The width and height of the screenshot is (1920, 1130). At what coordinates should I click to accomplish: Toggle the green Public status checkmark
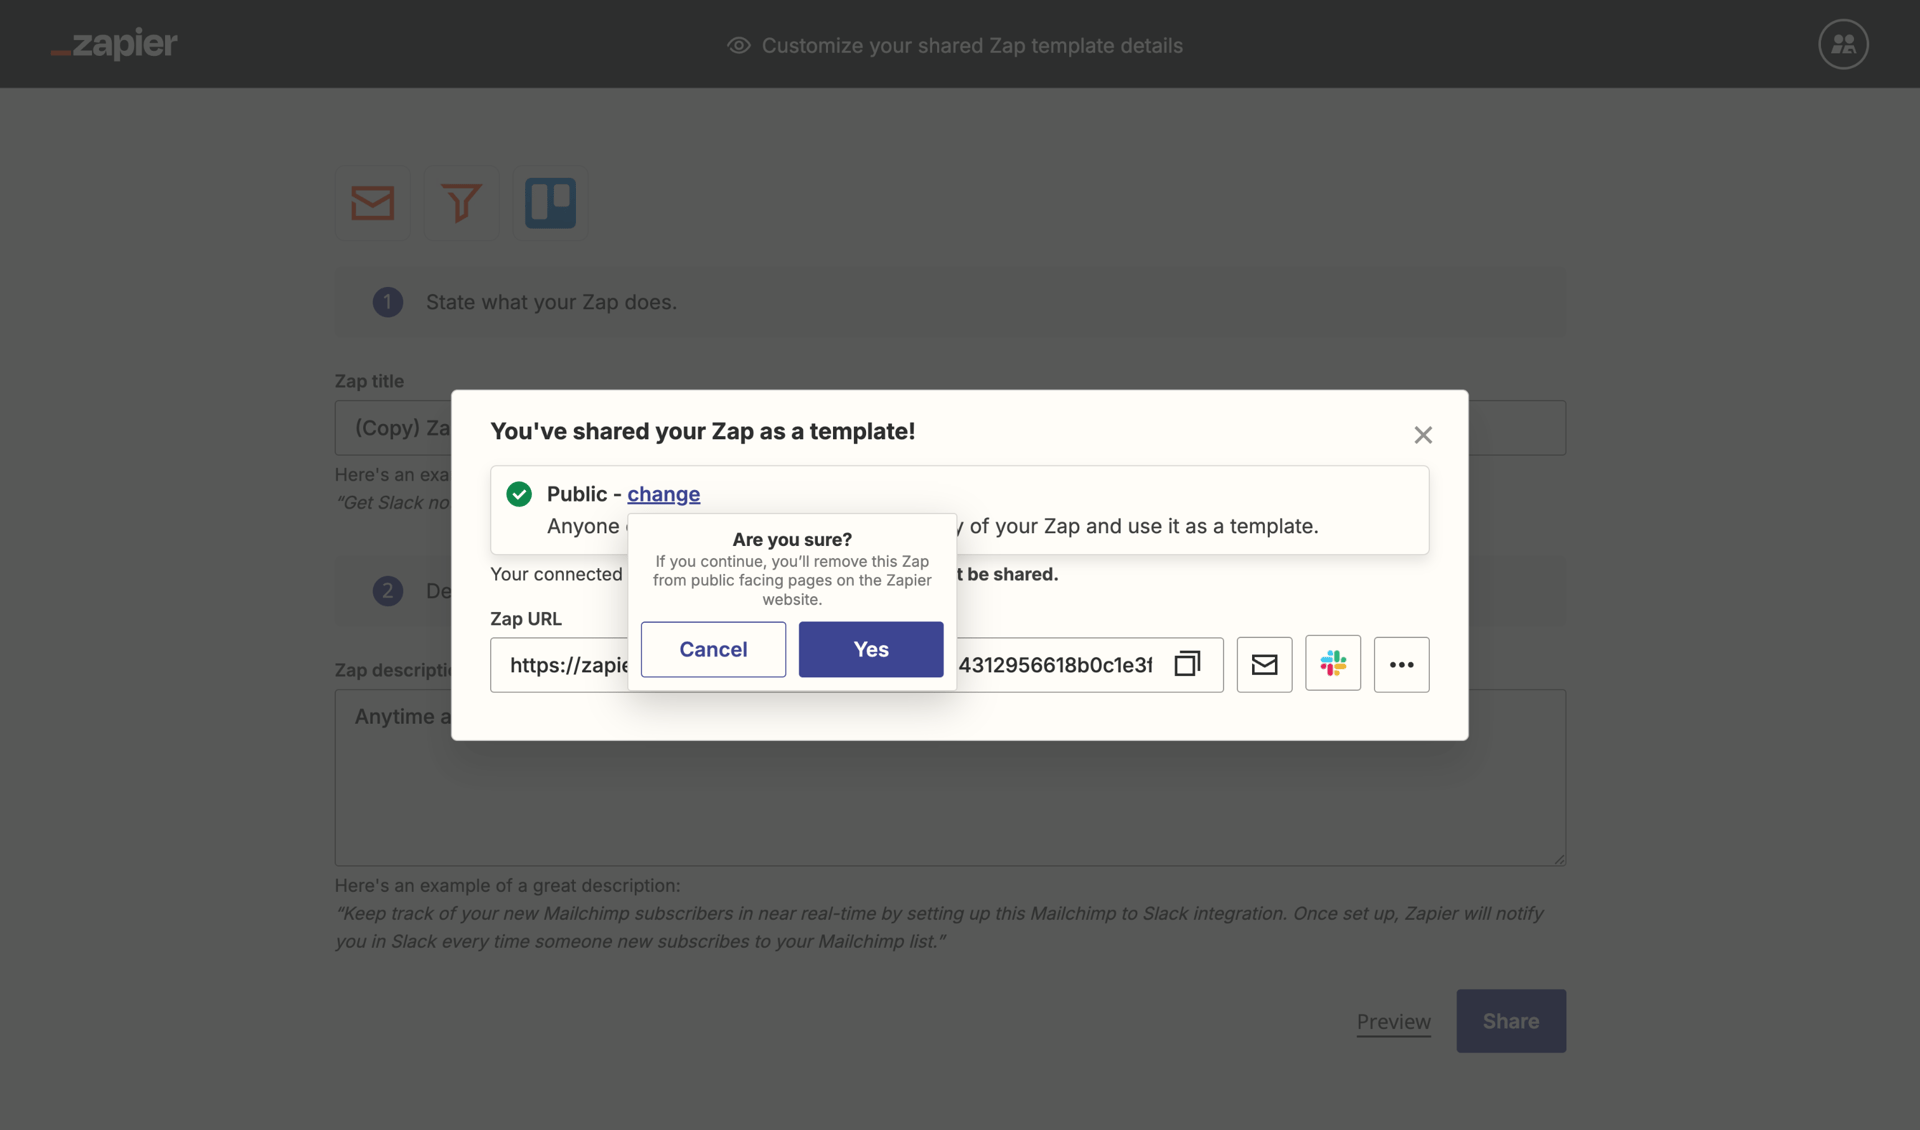pyautogui.click(x=519, y=493)
